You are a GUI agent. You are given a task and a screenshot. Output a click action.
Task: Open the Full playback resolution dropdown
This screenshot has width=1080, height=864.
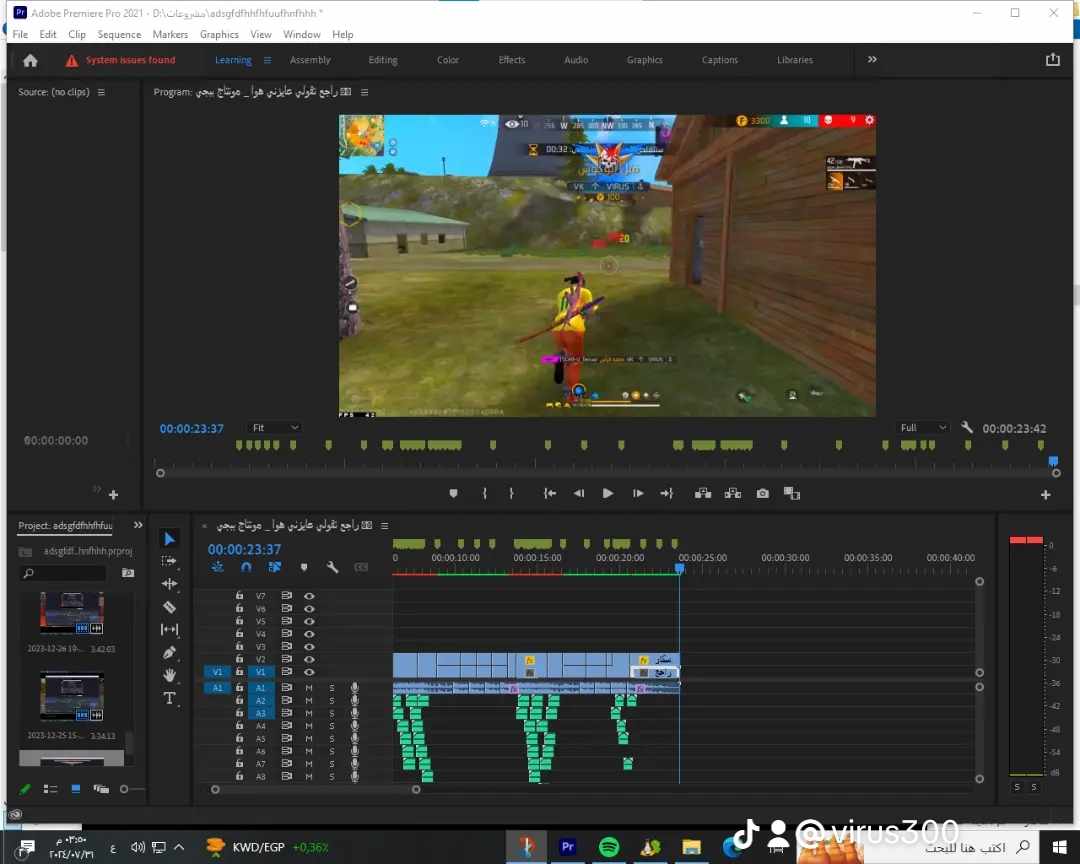coord(922,428)
